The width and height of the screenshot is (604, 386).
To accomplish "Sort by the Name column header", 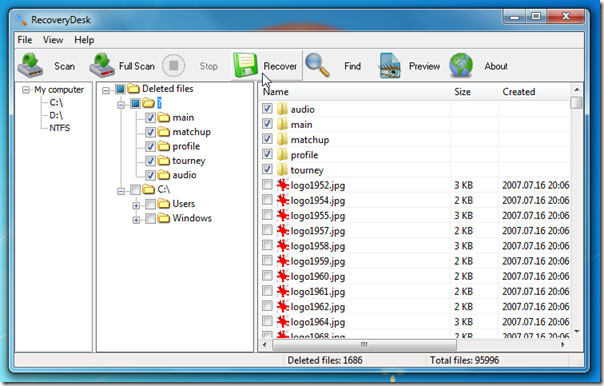I will click(354, 92).
